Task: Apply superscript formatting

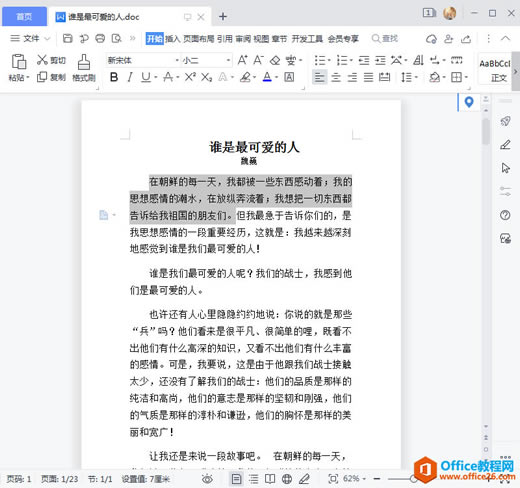Action: pos(190,77)
